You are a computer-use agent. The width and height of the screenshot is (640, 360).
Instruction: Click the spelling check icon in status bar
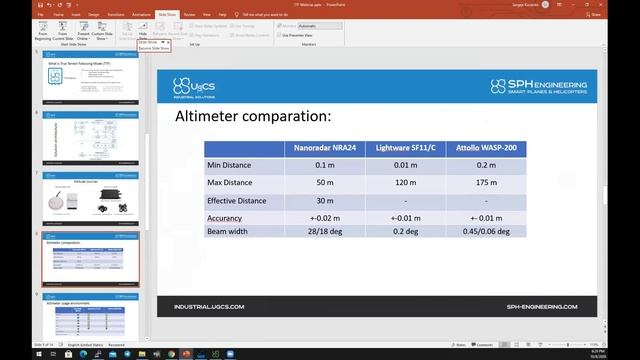pyautogui.click(x=61, y=345)
